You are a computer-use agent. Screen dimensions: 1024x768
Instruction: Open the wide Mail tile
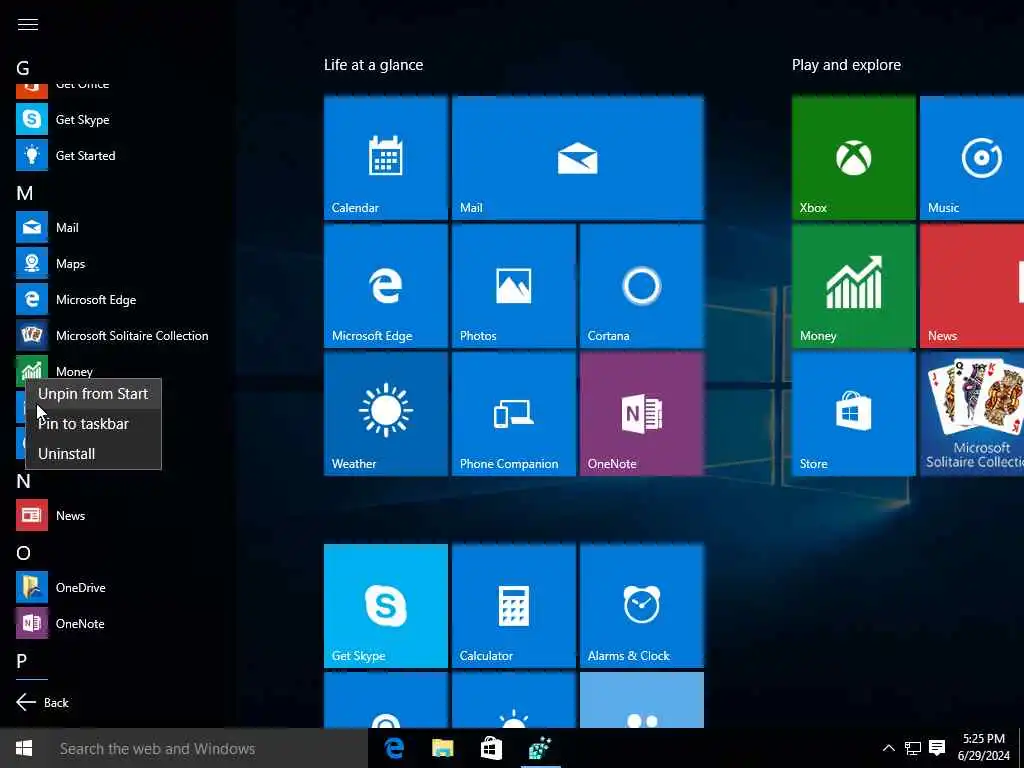(x=578, y=158)
